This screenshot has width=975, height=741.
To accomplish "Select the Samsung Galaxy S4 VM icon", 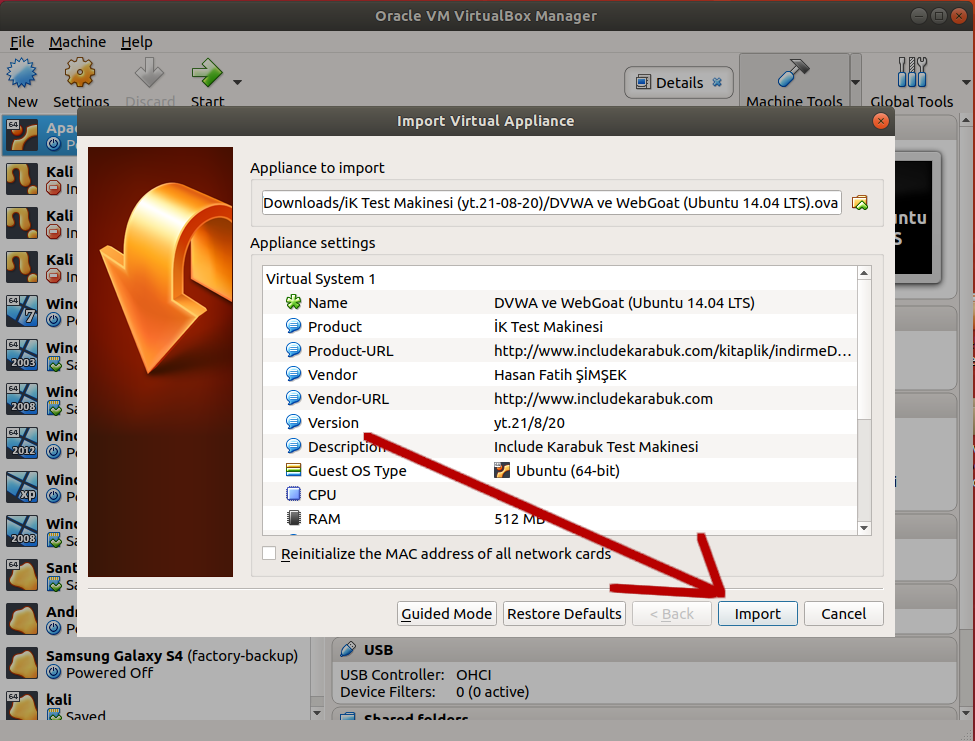I will click(22, 663).
